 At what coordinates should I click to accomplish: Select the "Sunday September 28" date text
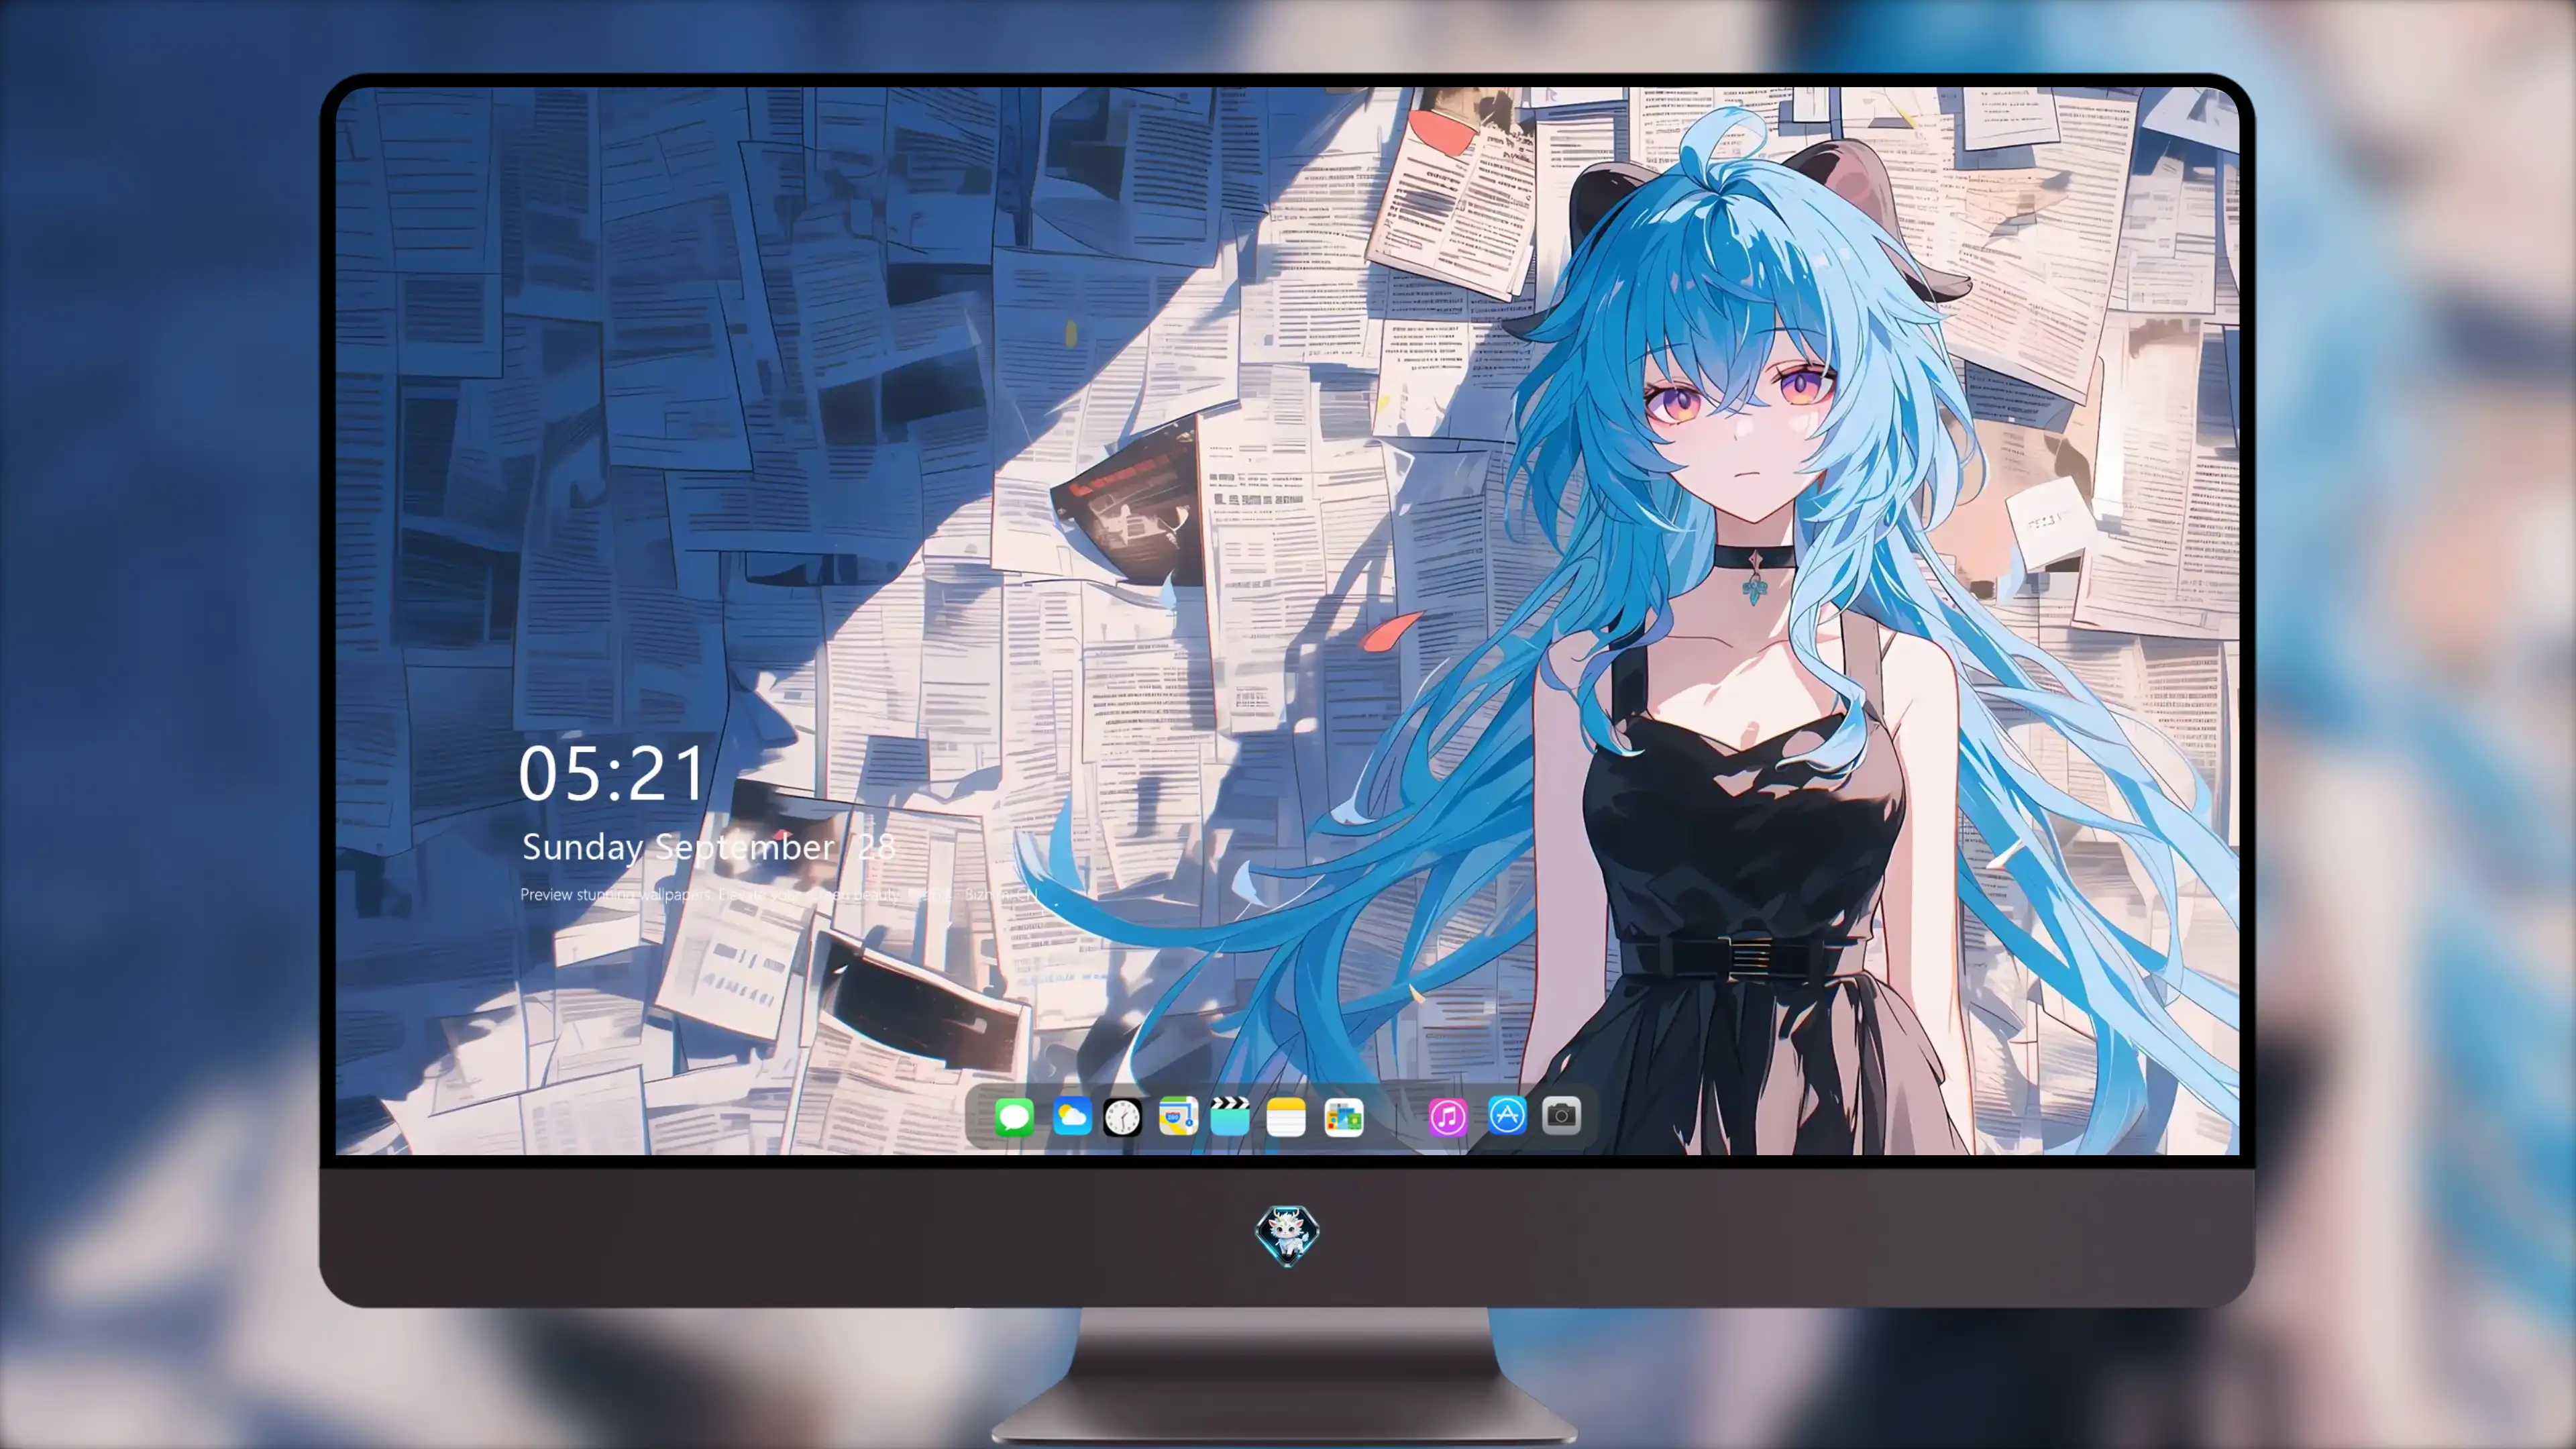pos(708,847)
